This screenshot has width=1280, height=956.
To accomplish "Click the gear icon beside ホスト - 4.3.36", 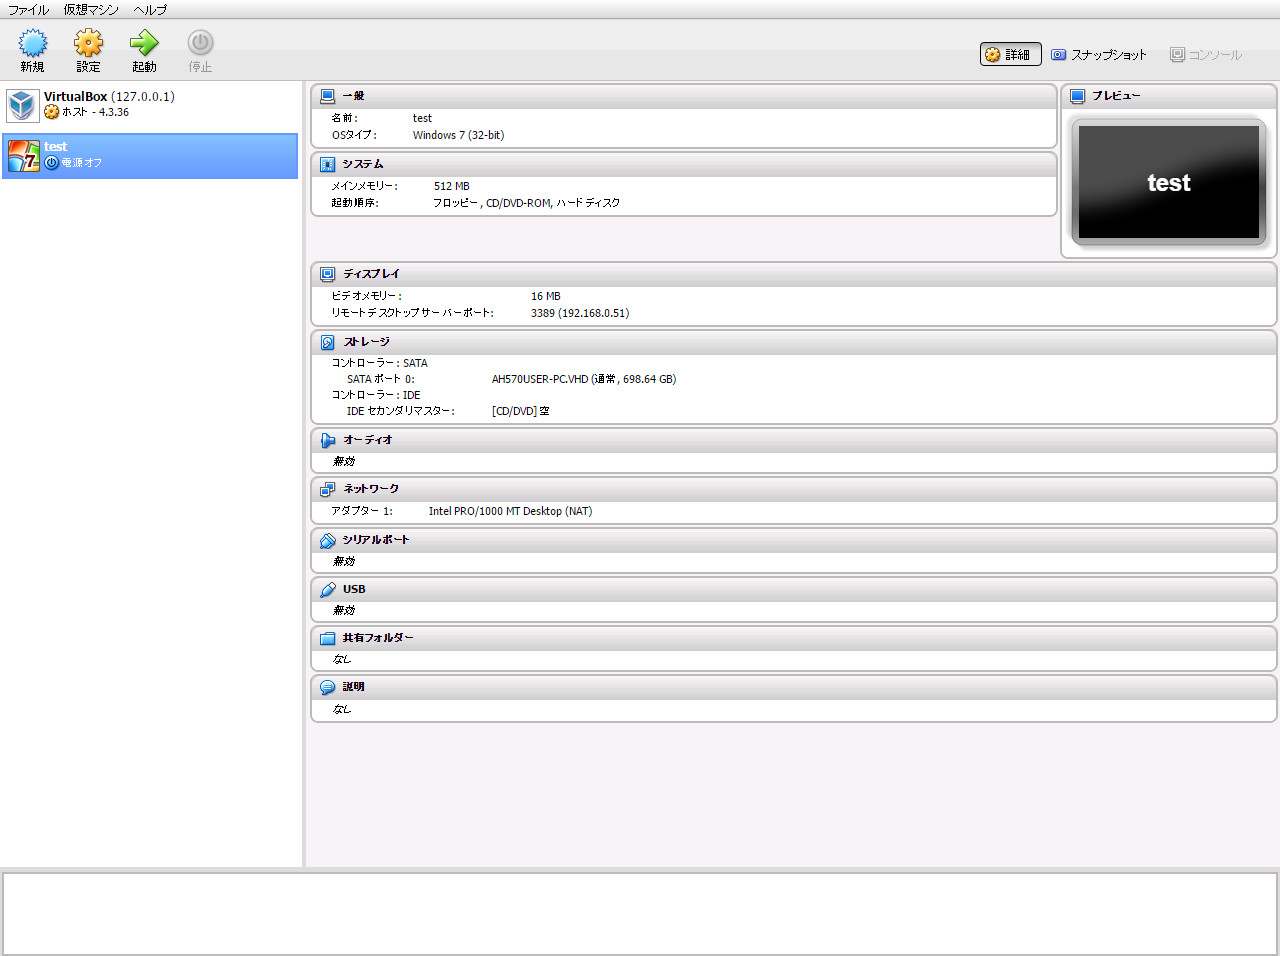I will tap(51, 112).
